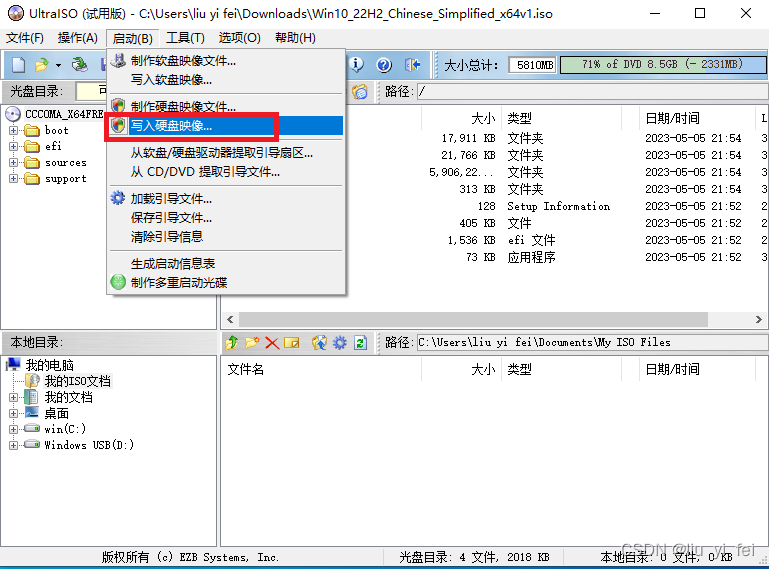Select the boot folder in disc tree
Viewport: 769px width, 569px height.
[56, 130]
